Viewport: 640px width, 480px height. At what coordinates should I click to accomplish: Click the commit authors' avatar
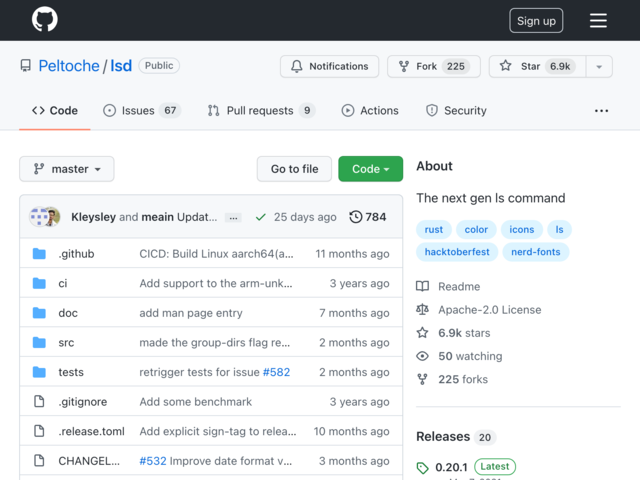click(x=45, y=217)
